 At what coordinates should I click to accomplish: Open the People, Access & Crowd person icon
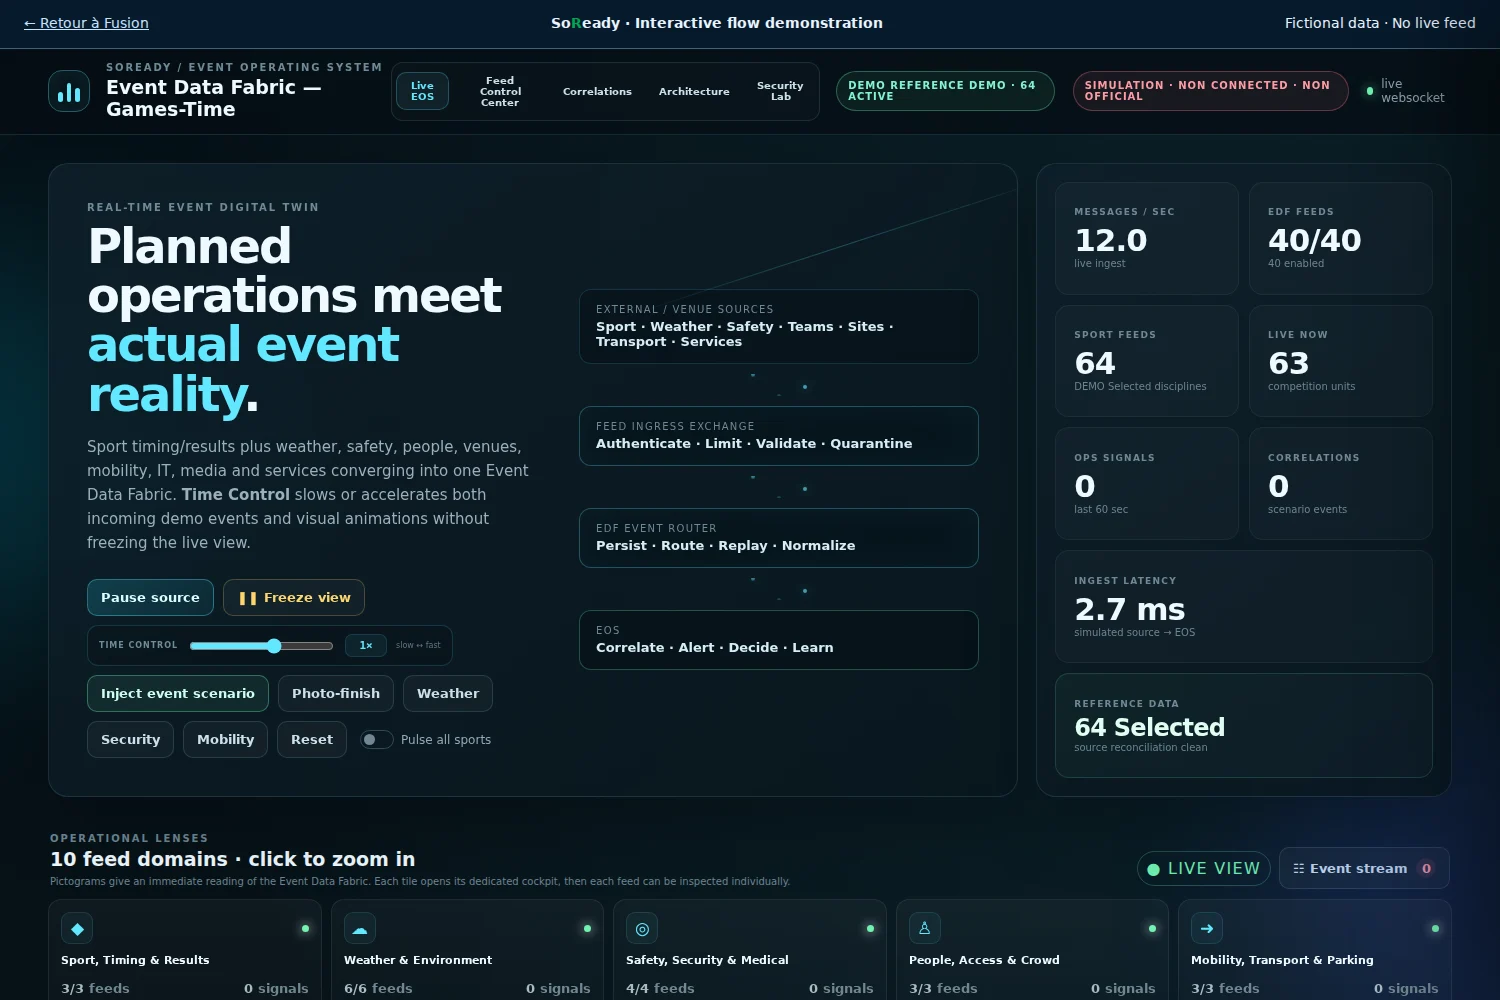925,928
